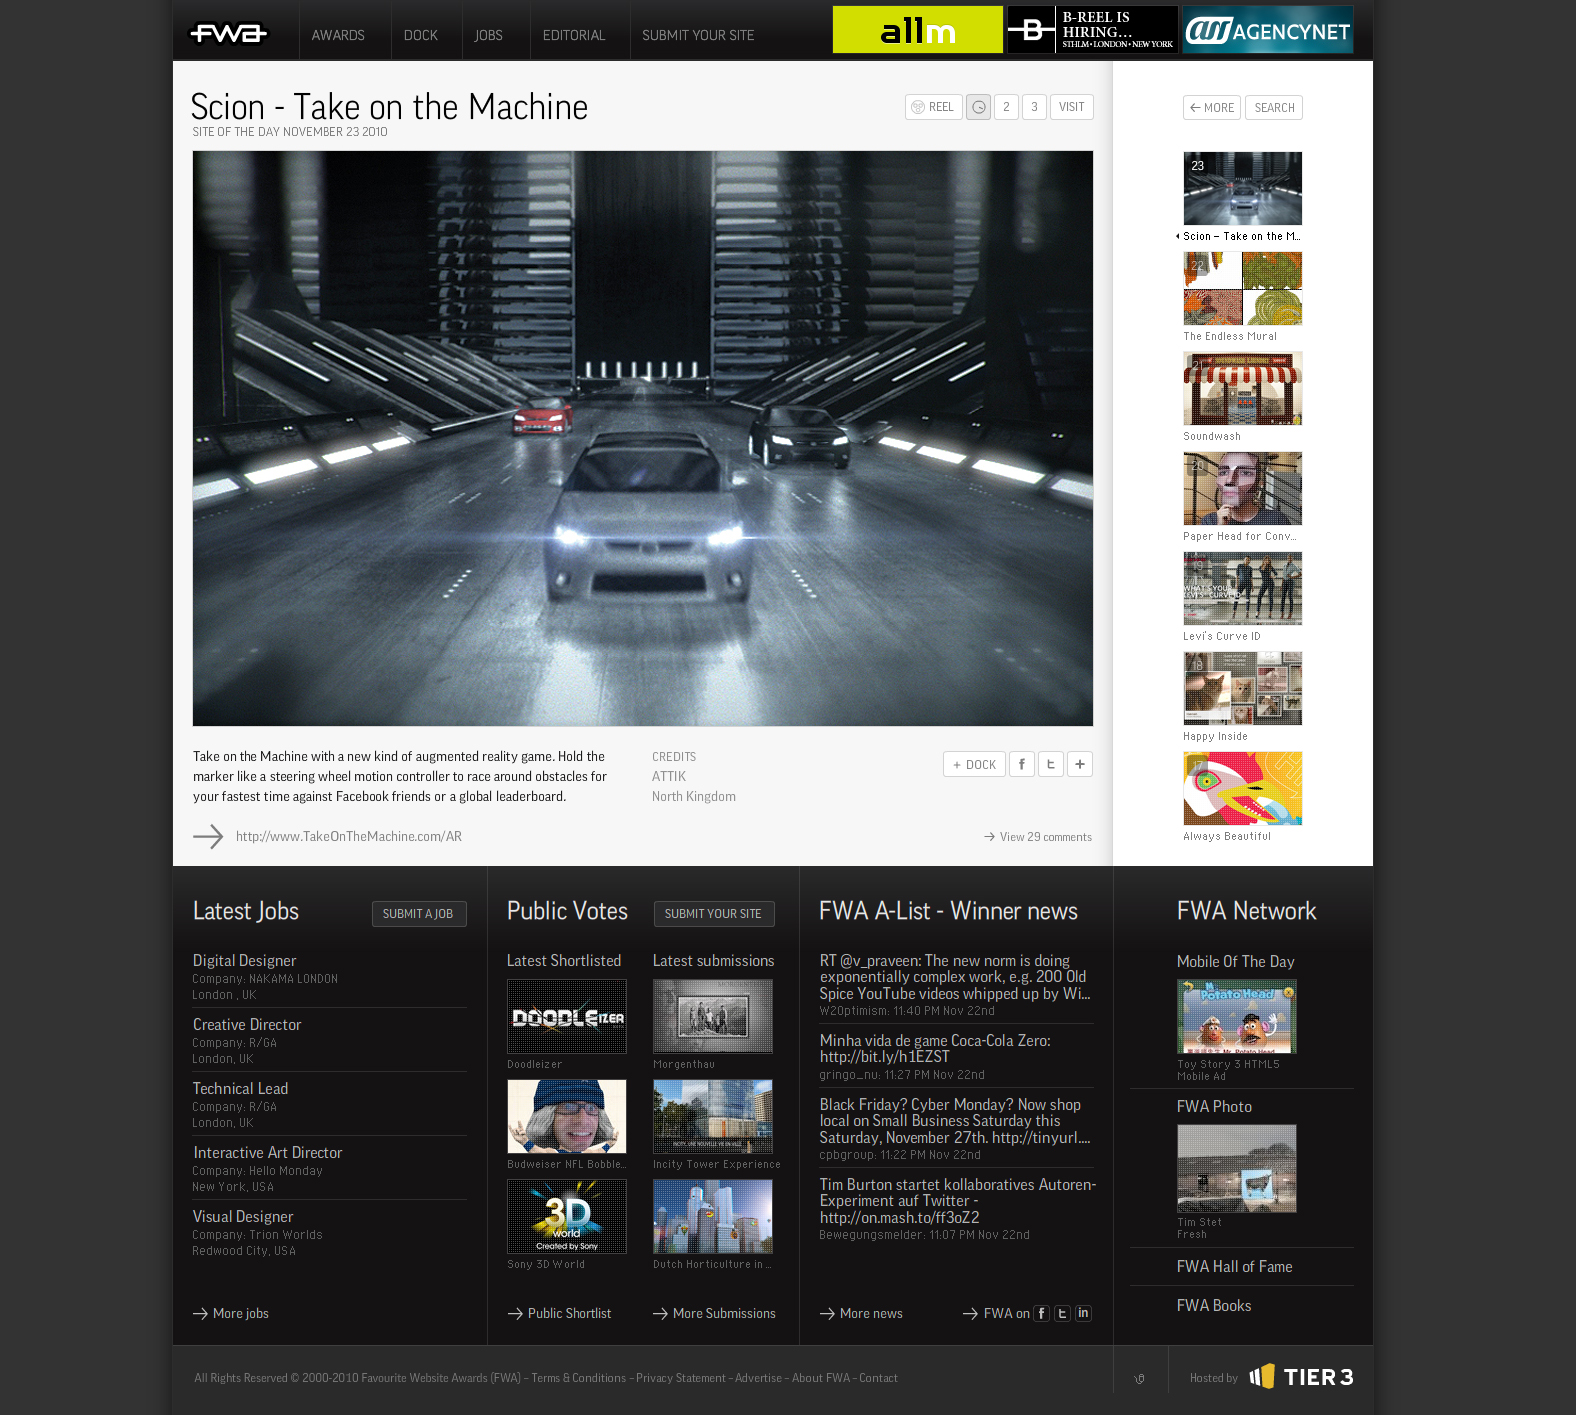Image resolution: width=1576 pixels, height=1415 pixels.
Task: Click the More back-arrow button
Action: [1212, 108]
